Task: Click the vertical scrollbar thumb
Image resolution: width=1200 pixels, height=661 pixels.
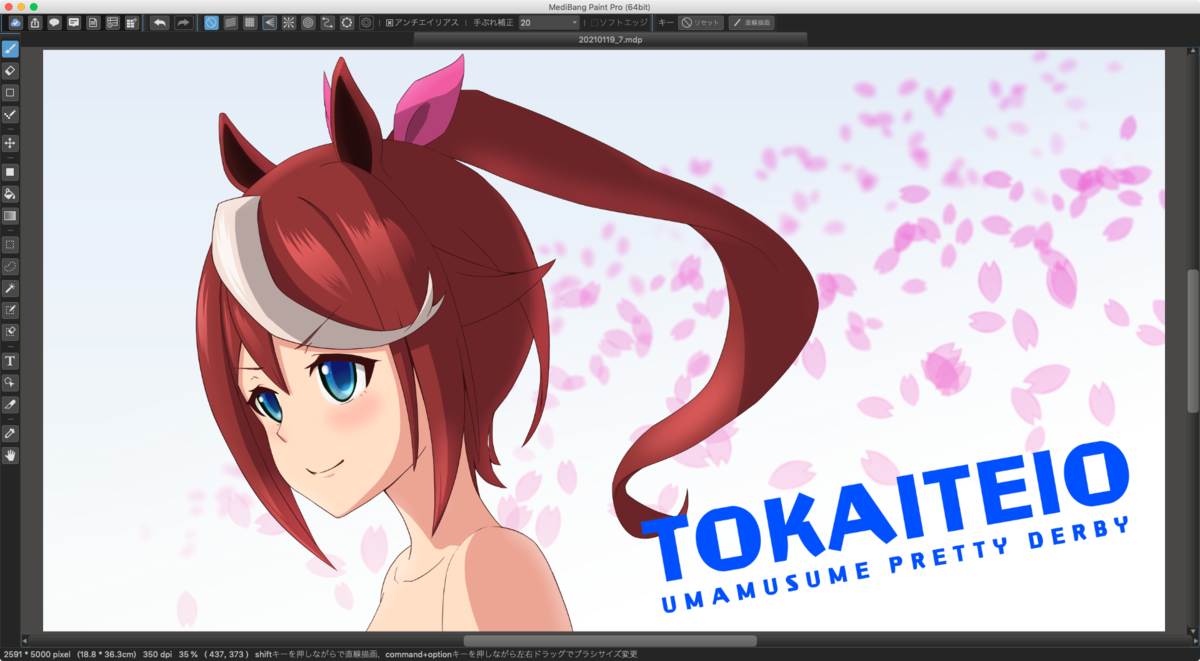Action: pos(1193,340)
